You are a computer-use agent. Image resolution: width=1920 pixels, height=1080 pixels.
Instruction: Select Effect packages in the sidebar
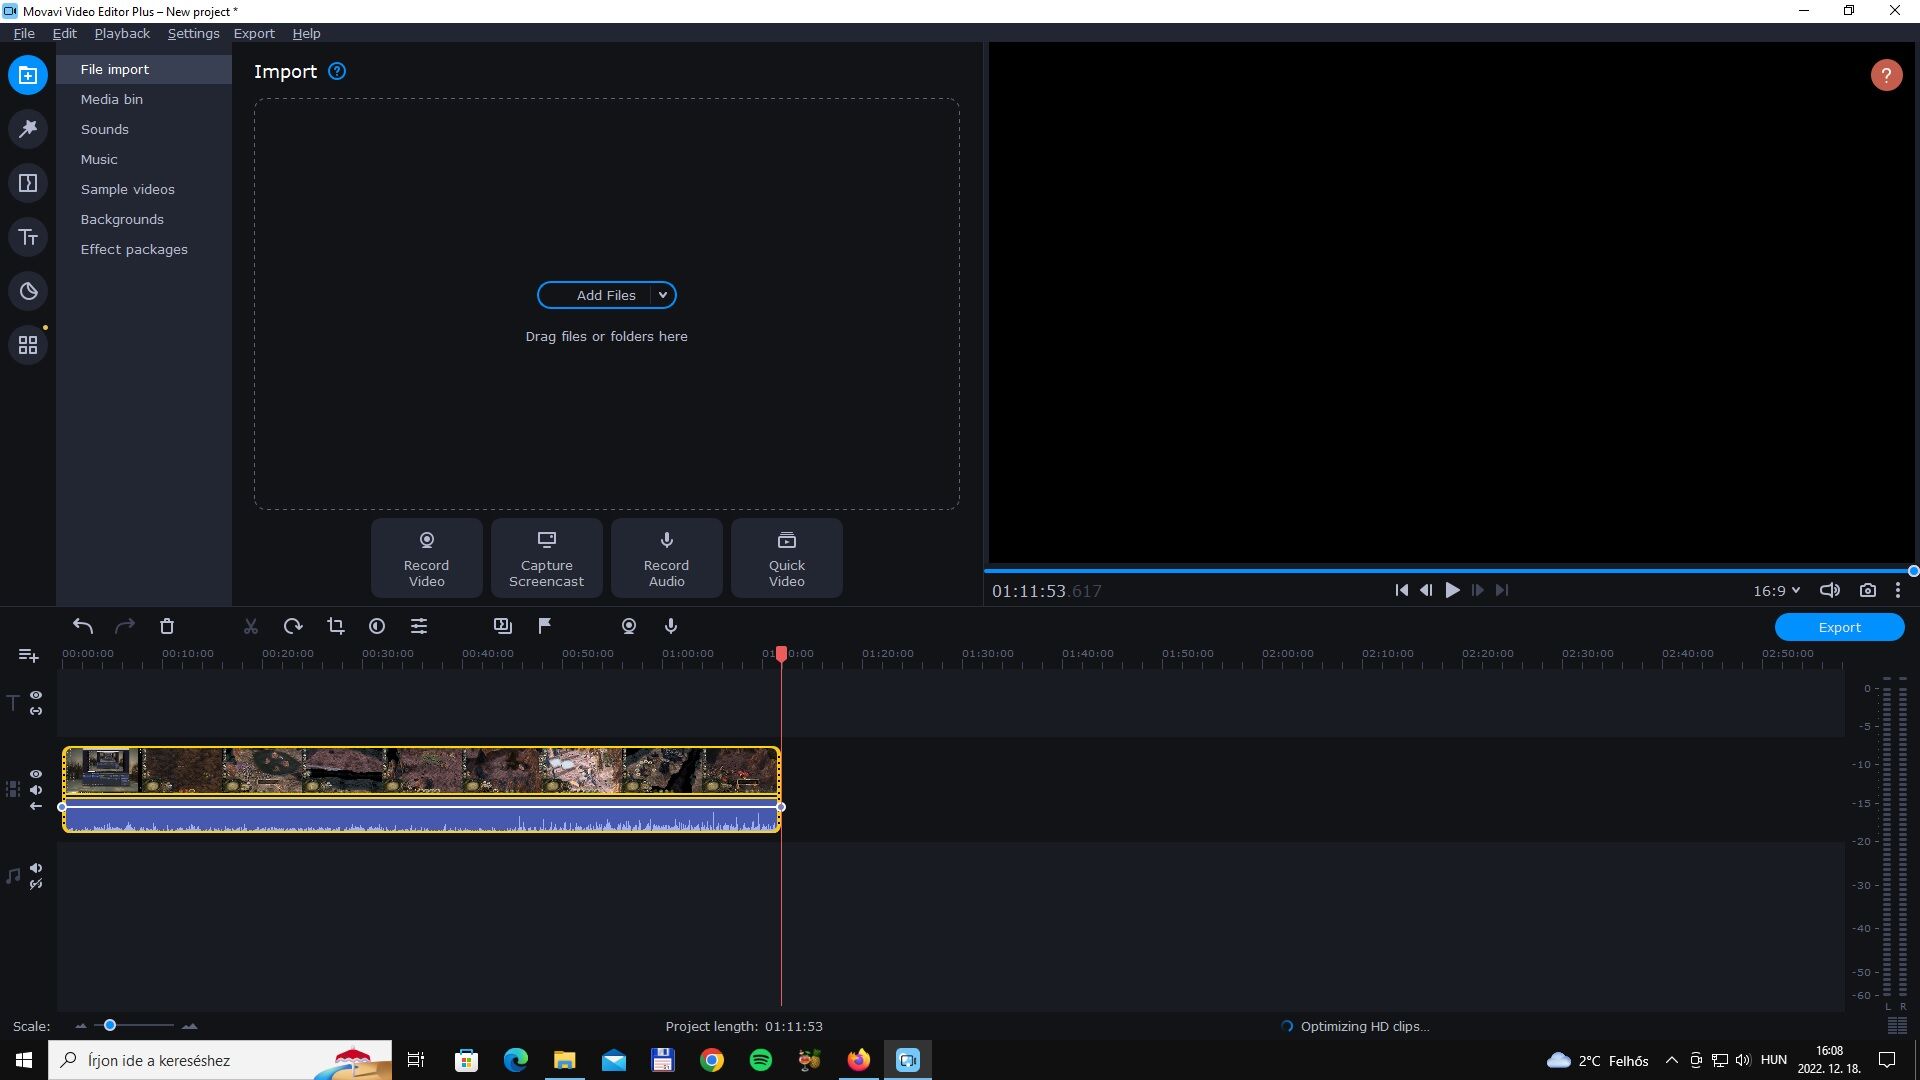click(x=144, y=249)
